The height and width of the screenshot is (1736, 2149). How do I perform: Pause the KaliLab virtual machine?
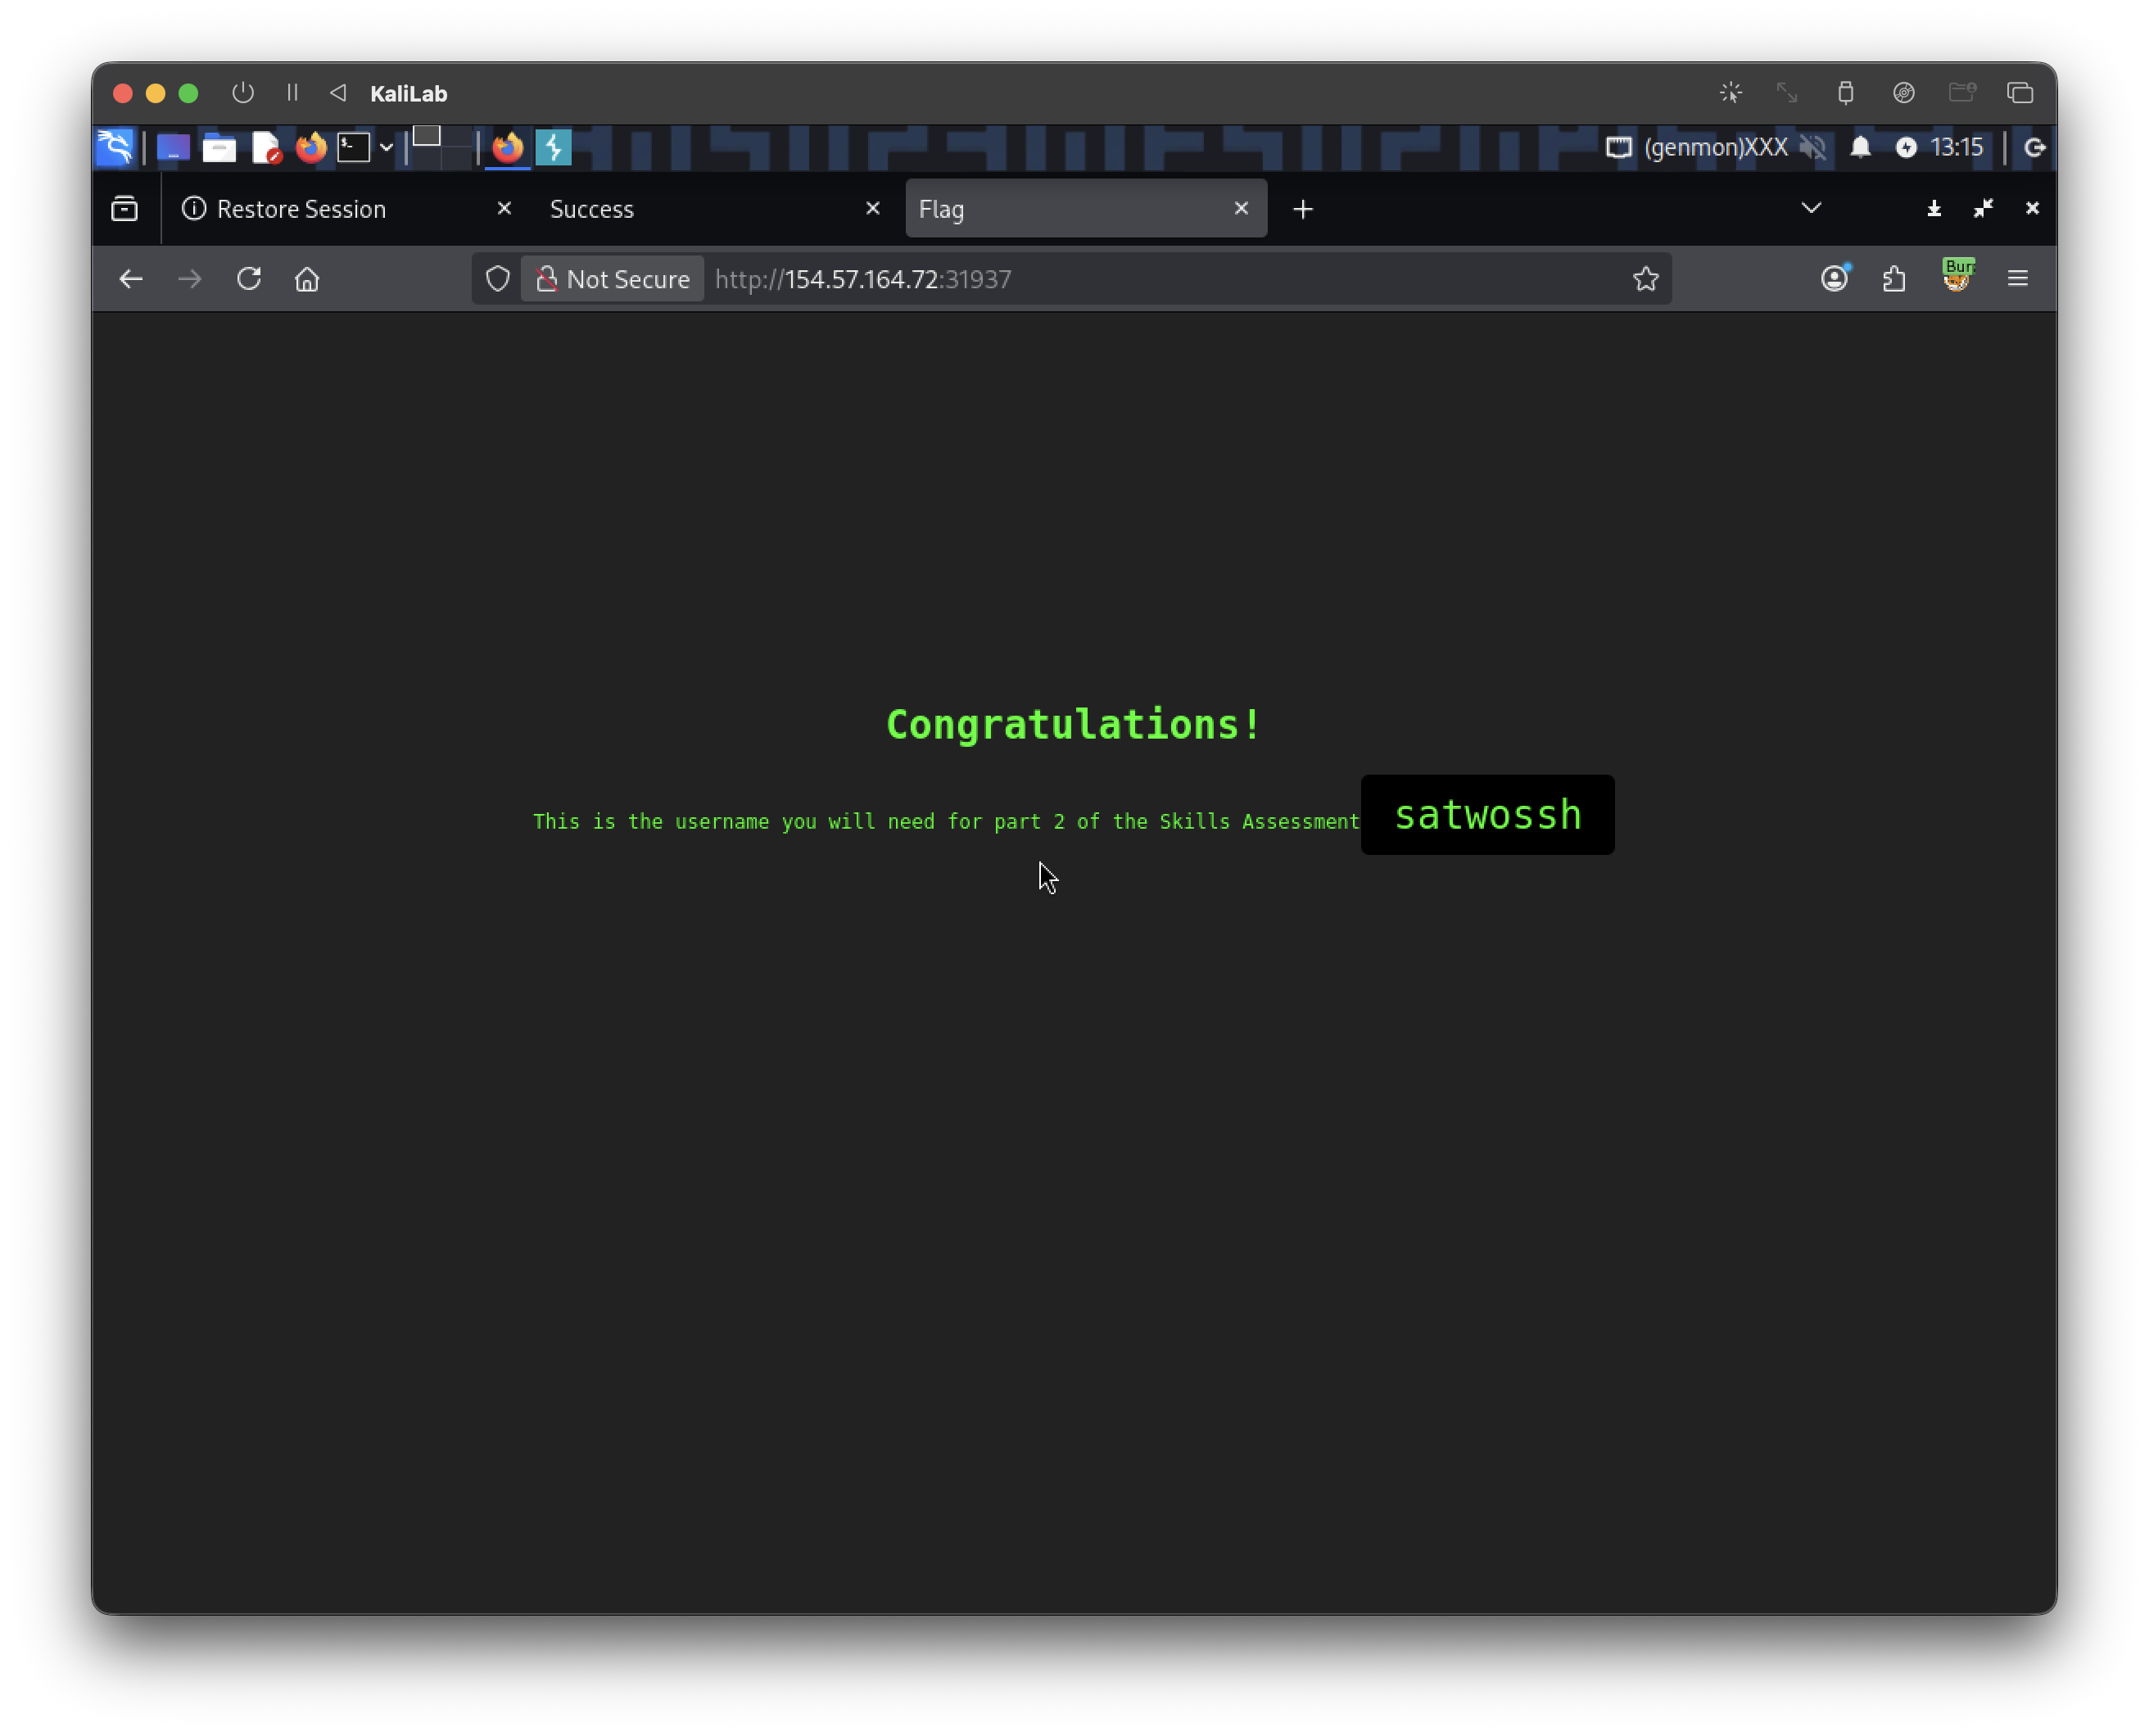pyautogui.click(x=292, y=93)
